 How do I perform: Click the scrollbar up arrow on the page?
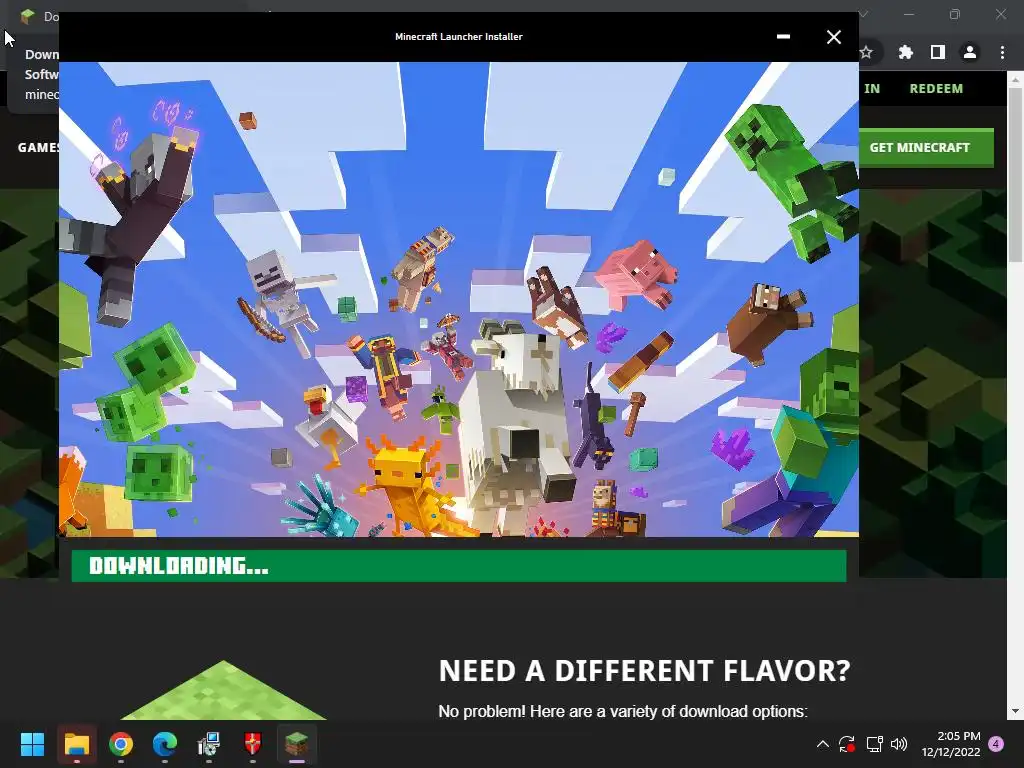coord(1015,79)
